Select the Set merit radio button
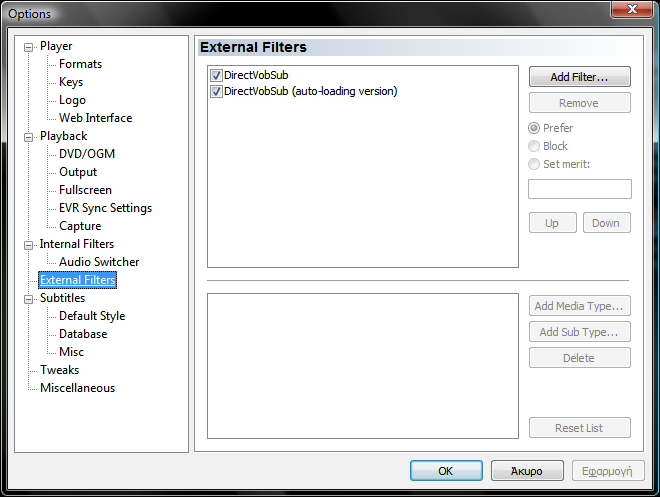 point(534,164)
